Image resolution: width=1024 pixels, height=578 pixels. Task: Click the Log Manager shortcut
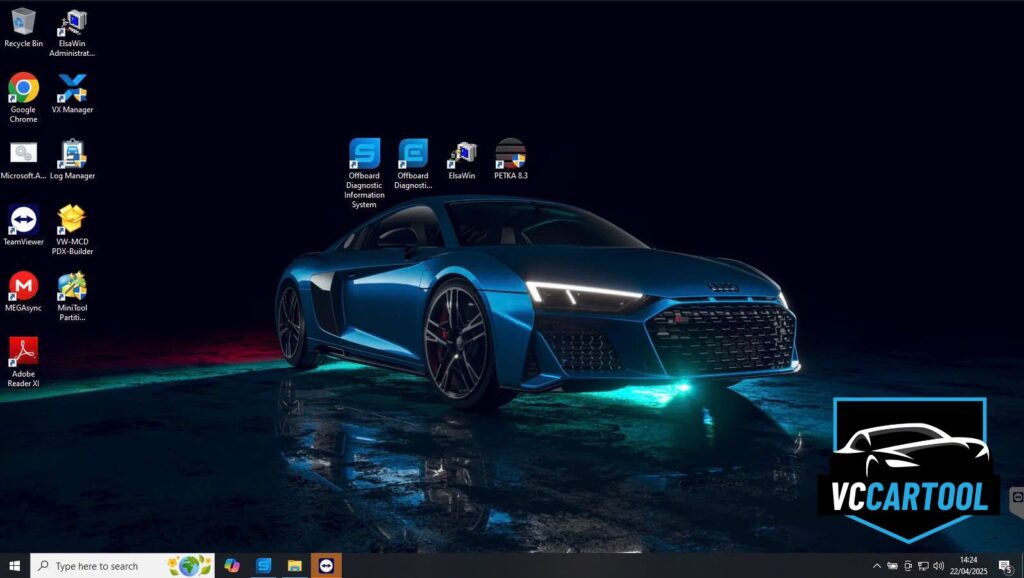pos(72,154)
